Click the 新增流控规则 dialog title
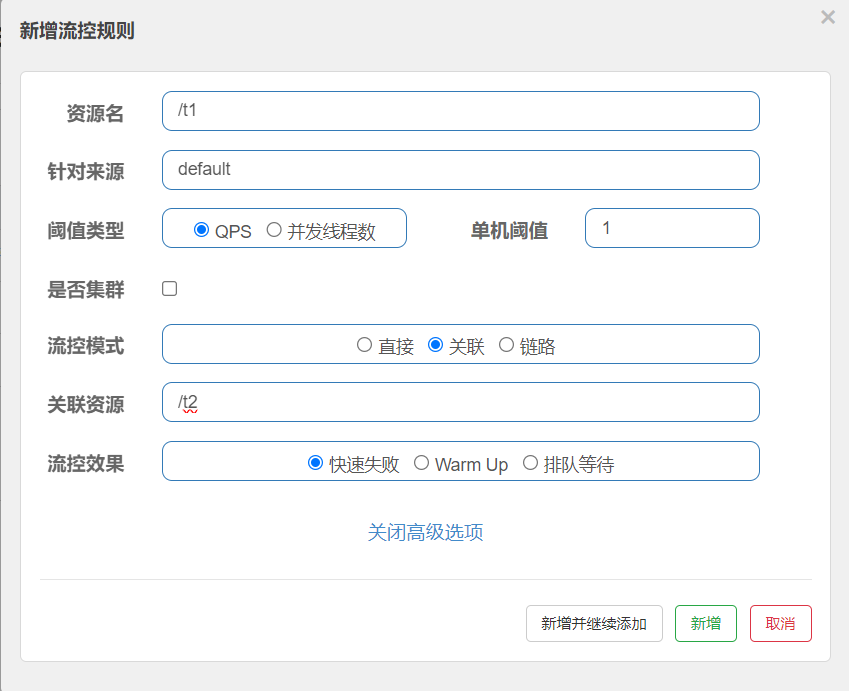Image resolution: width=849 pixels, height=691 pixels. click(x=77, y=31)
